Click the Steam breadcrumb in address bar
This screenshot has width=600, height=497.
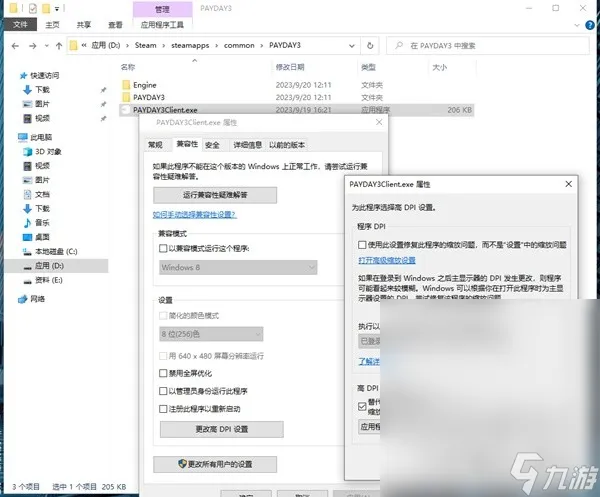[145, 46]
